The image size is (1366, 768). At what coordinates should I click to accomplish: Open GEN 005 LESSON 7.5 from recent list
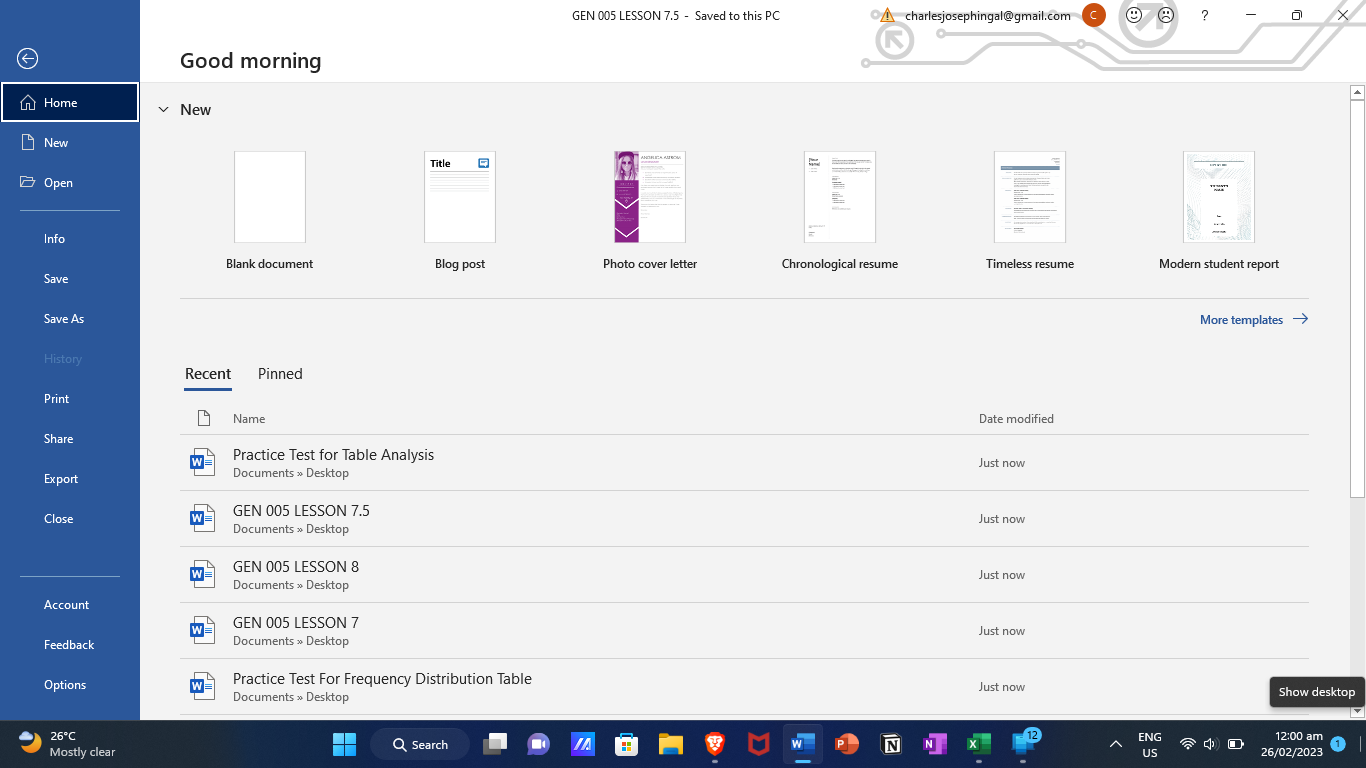[x=744, y=519]
